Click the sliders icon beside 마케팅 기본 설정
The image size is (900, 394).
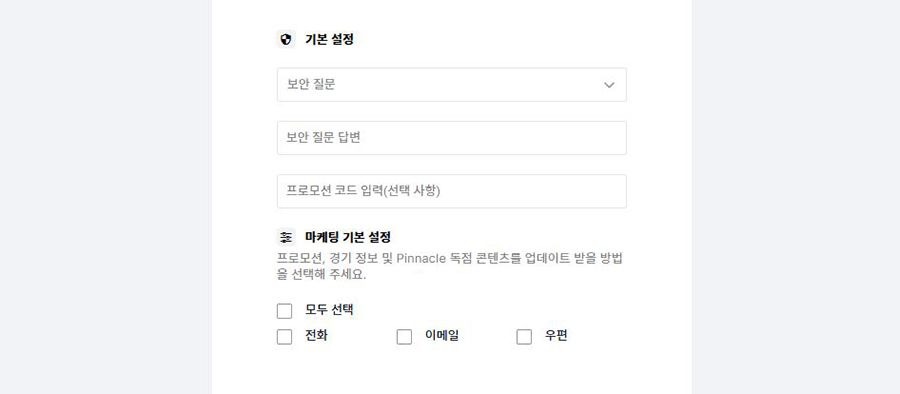[x=286, y=237]
